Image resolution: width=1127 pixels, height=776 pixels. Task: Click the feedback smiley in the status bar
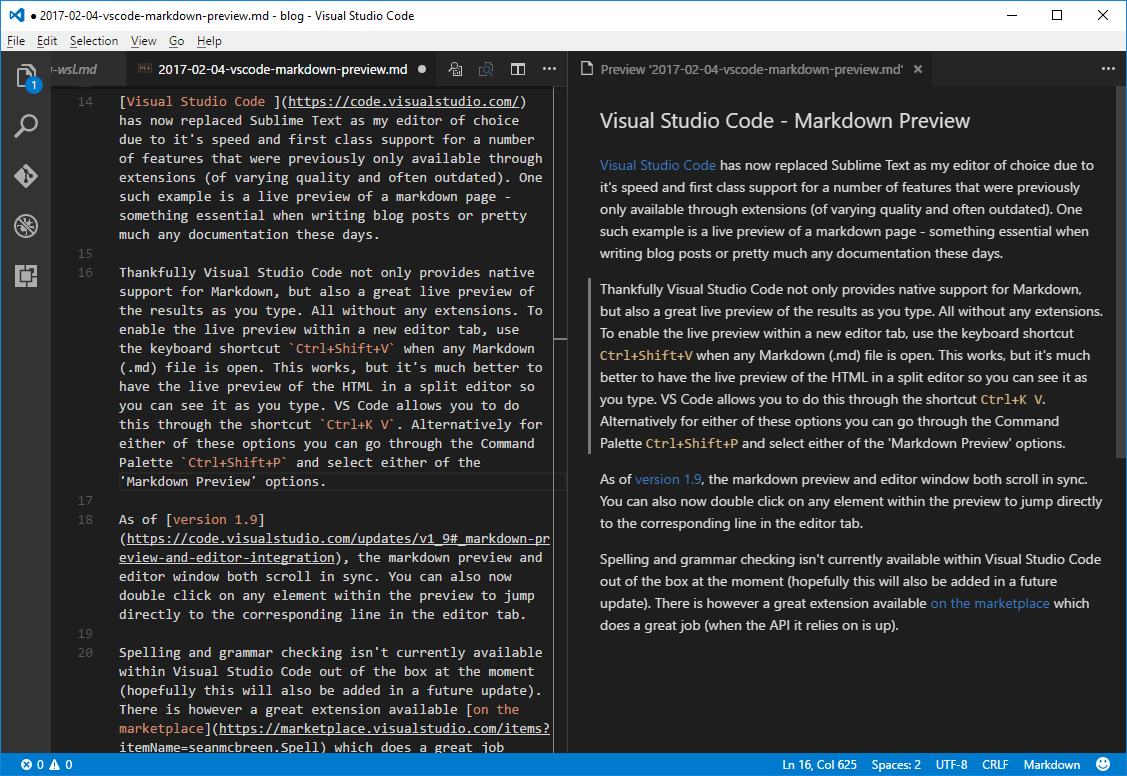pyautogui.click(x=1103, y=764)
